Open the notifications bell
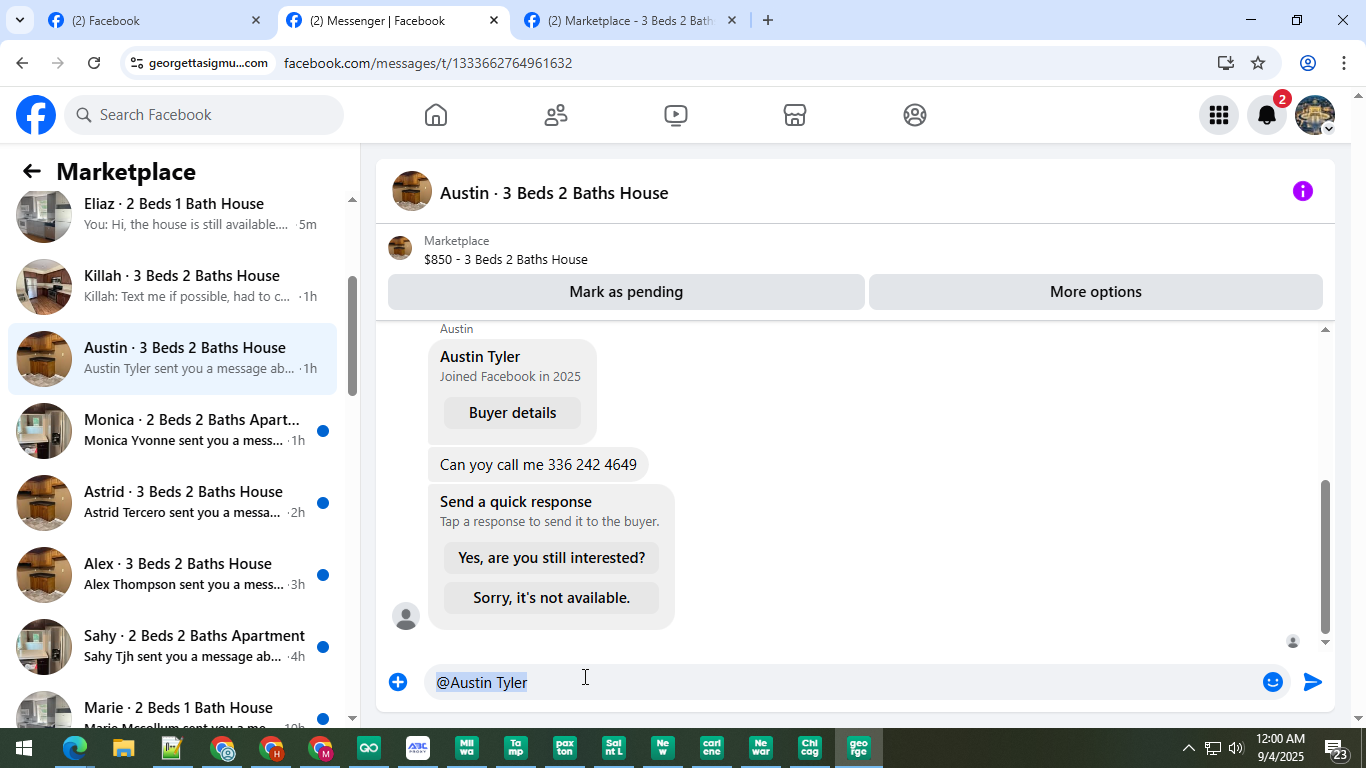Viewport: 1366px width, 768px height. click(1266, 115)
